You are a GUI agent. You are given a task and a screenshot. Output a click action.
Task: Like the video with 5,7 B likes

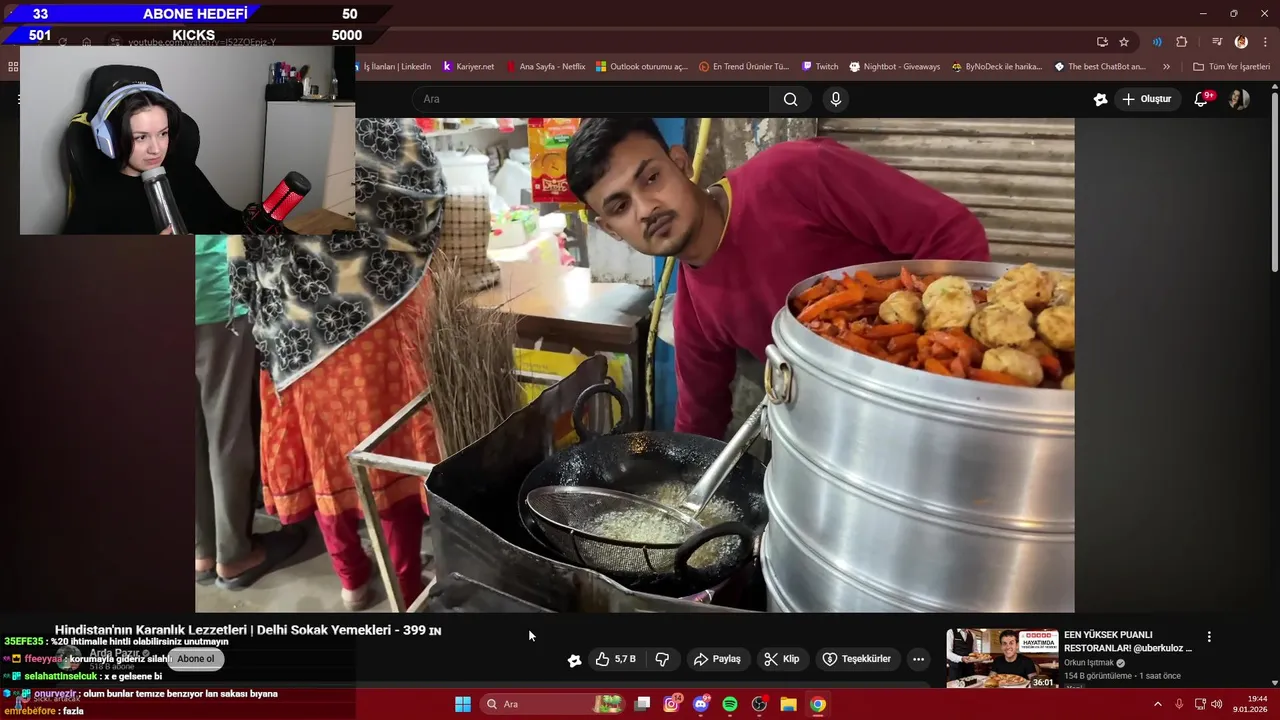click(x=616, y=659)
